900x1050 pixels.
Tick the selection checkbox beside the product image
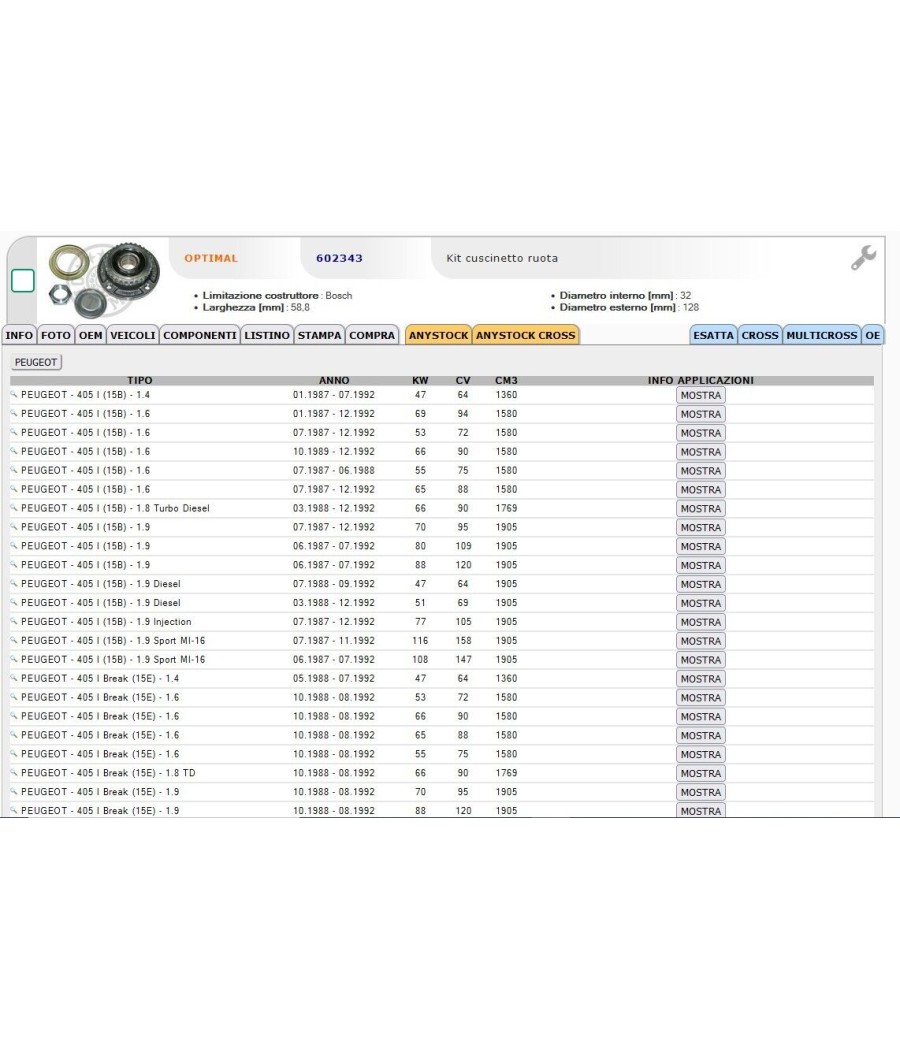pos(23,281)
